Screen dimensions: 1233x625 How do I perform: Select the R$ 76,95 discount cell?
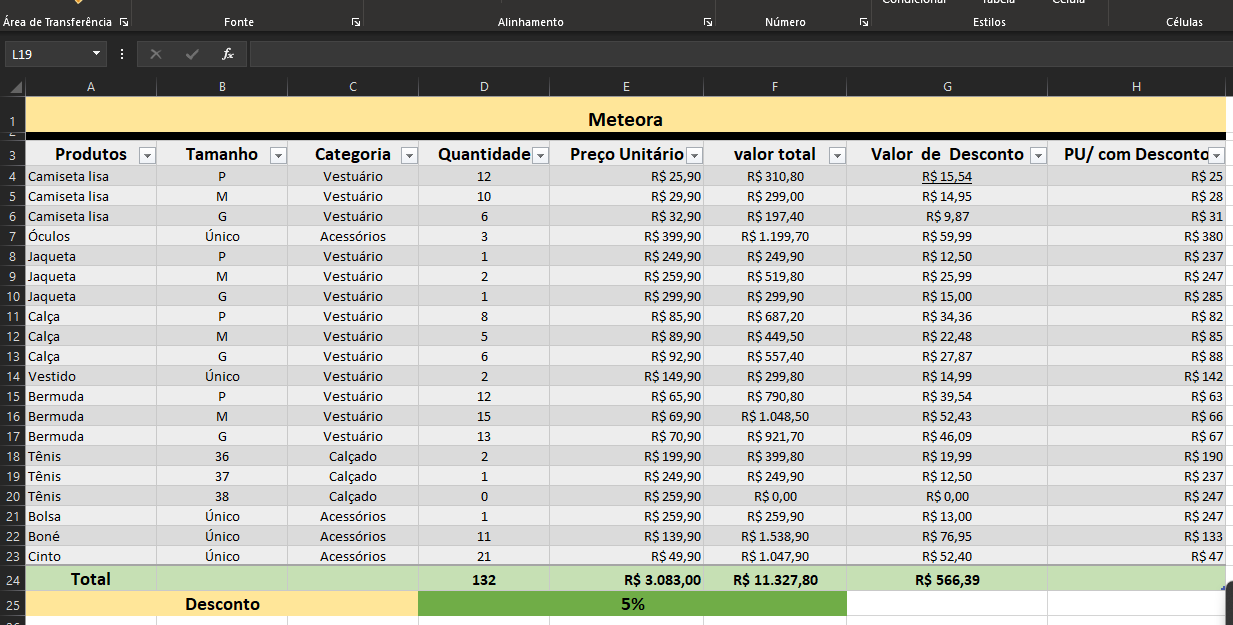pos(947,536)
